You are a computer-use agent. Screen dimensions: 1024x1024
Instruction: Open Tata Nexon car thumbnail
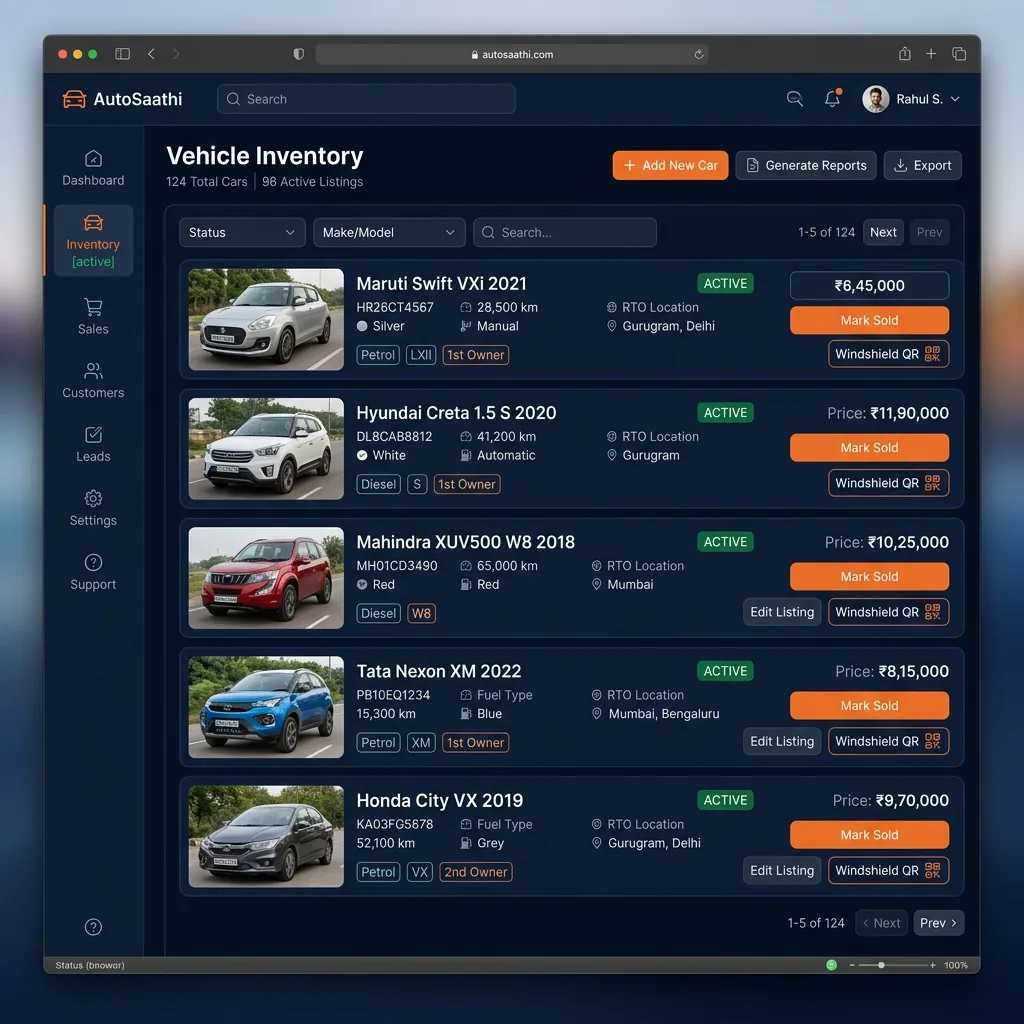click(x=266, y=707)
